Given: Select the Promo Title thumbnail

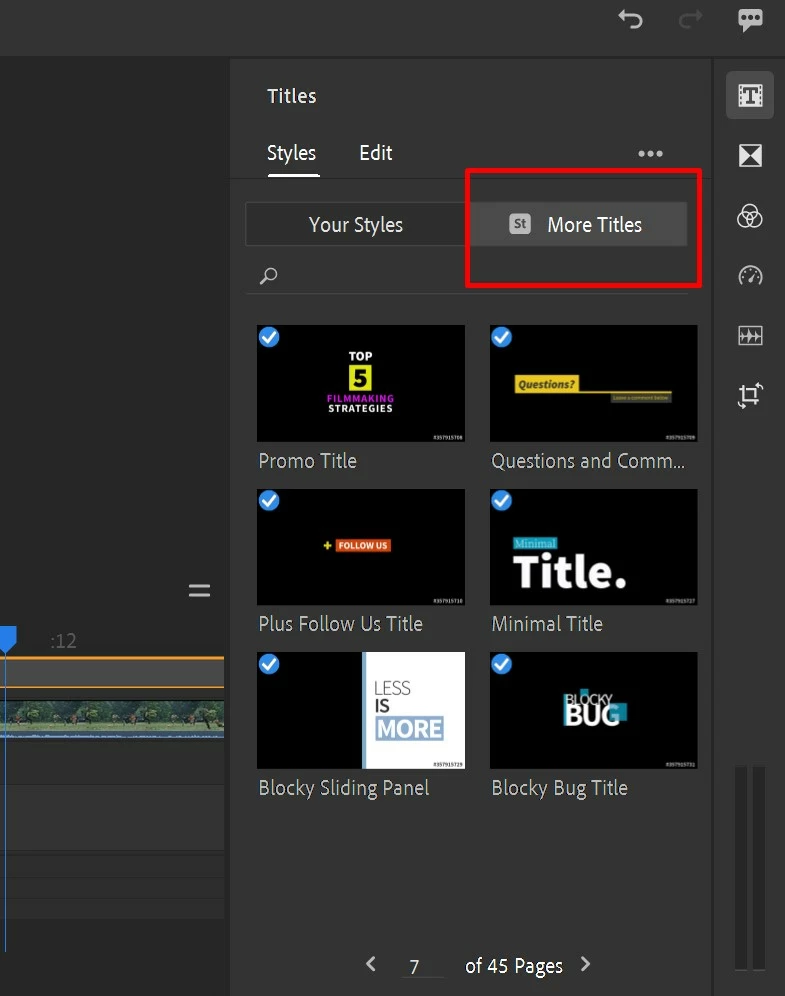Looking at the screenshot, I should pos(361,383).
